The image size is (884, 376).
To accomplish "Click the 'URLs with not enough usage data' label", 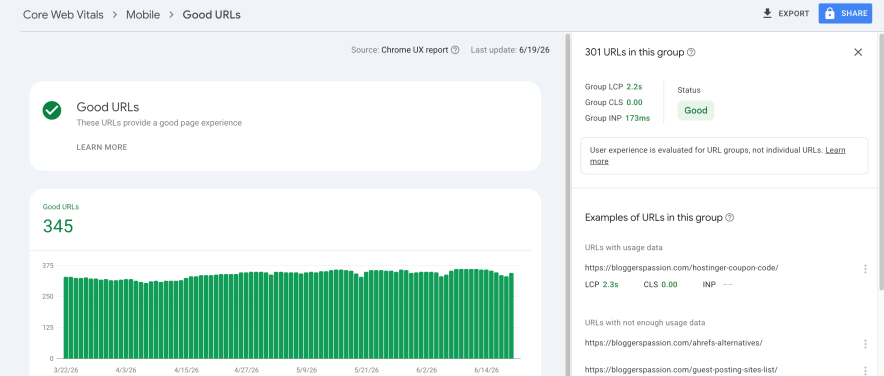I will pyautogui.click(x=645, y=323).
